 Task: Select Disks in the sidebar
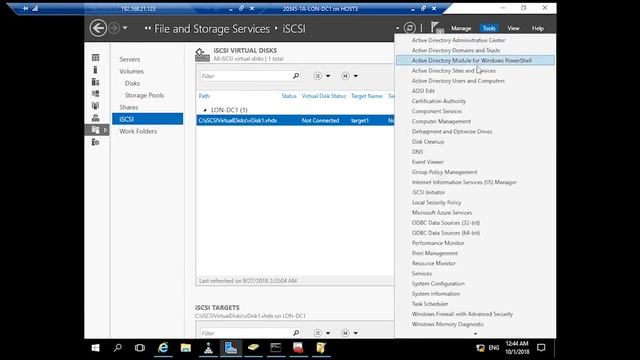(132, 83)
